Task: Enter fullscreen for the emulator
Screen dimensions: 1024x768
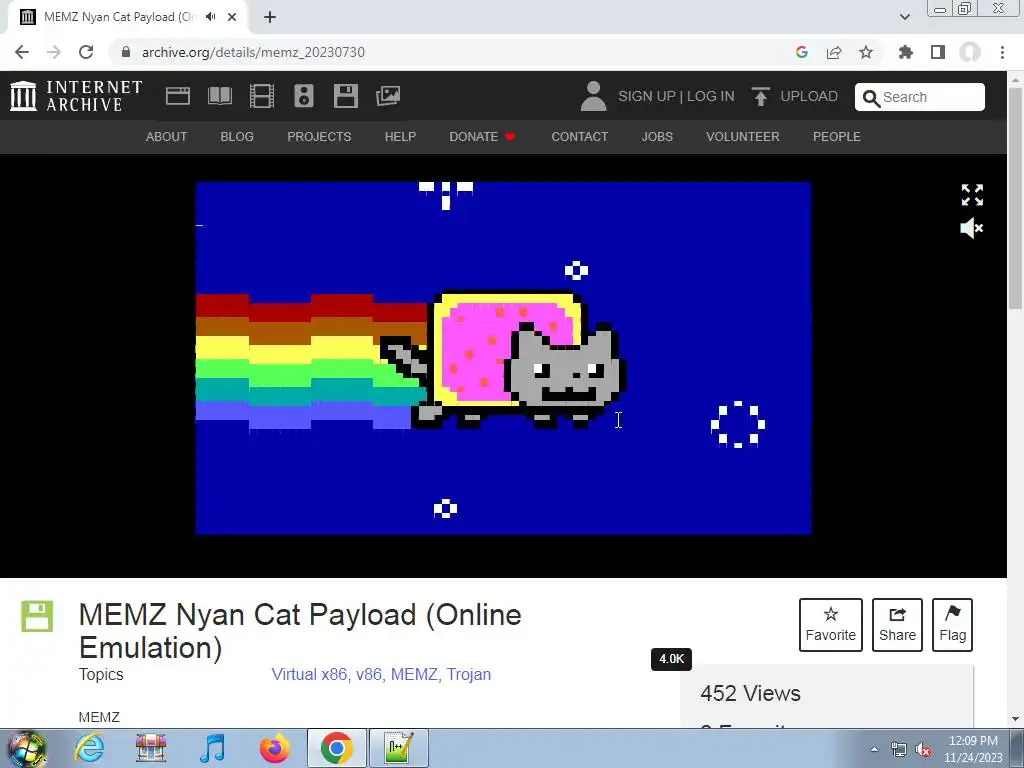Action: click(x=972, y=195)
